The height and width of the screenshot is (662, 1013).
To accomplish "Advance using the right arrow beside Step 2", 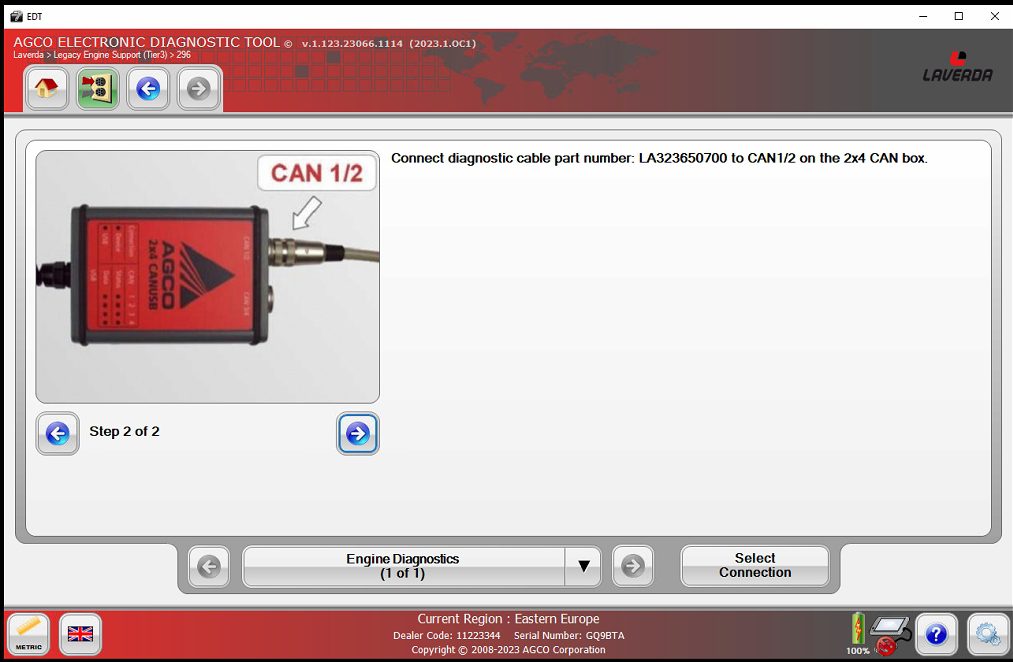I will tap(357, 433).
